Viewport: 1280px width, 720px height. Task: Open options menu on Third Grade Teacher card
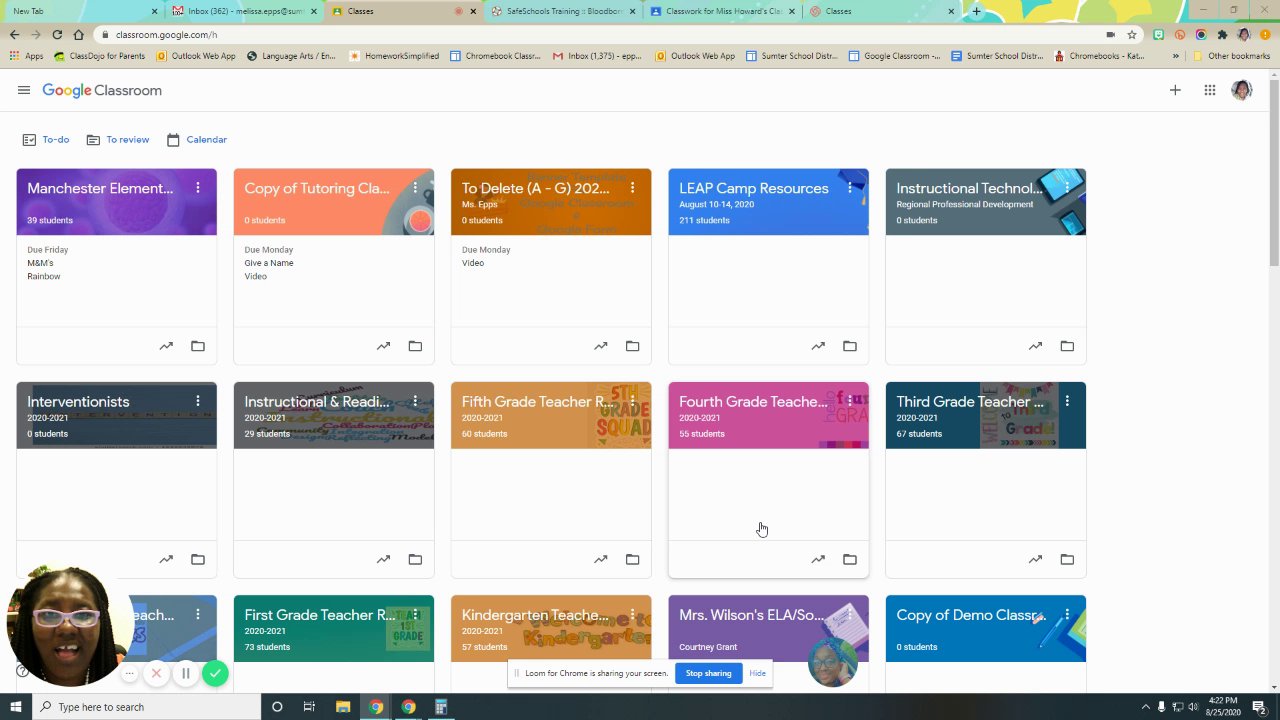pos(1067,401)
